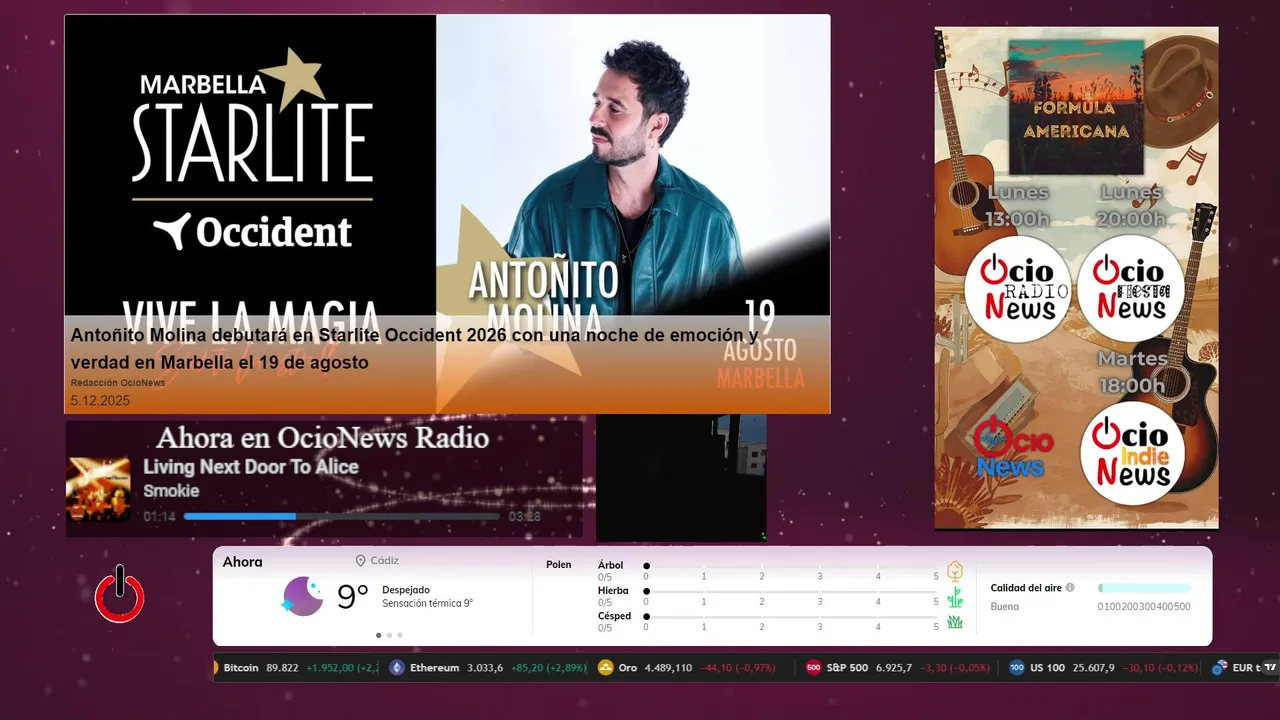Open the Ocio Radio News logo

pos(1017,289)
